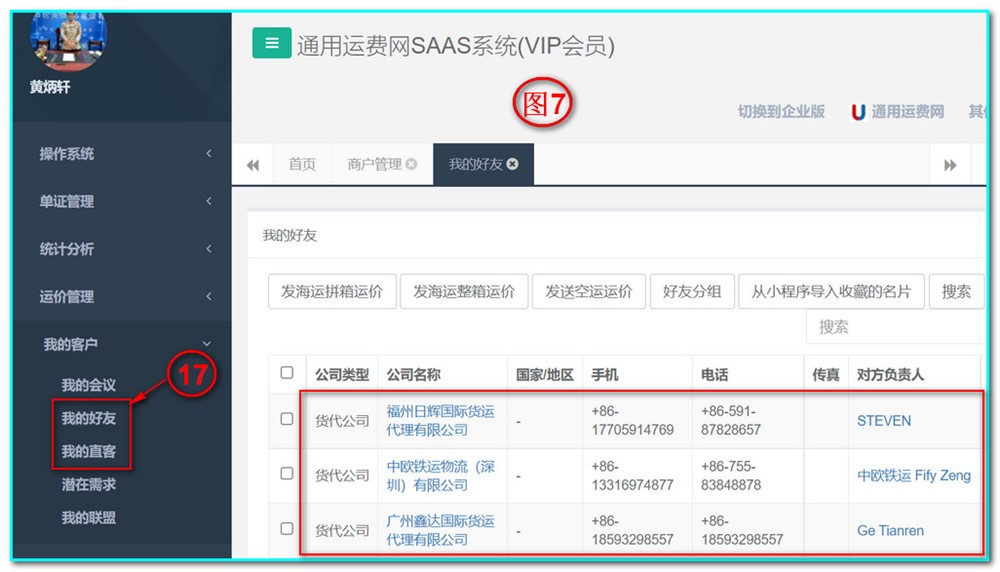Toggle the select-all checkbox in table header

[x=287, y=373]
